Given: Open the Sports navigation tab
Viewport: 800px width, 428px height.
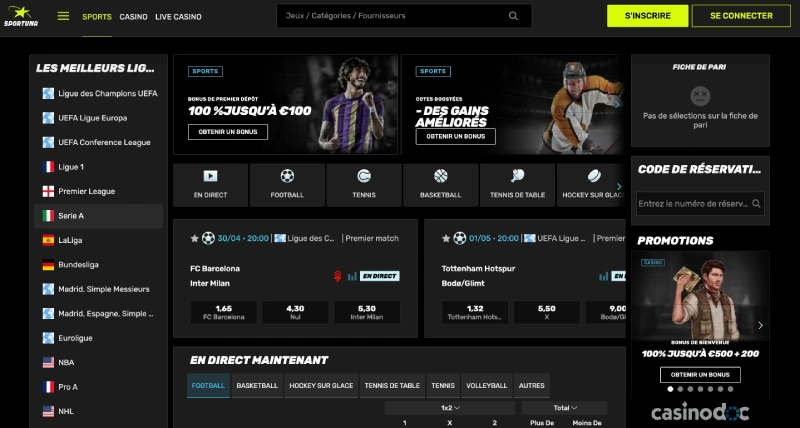Looking at the screenshot, I should coord(97,17).
